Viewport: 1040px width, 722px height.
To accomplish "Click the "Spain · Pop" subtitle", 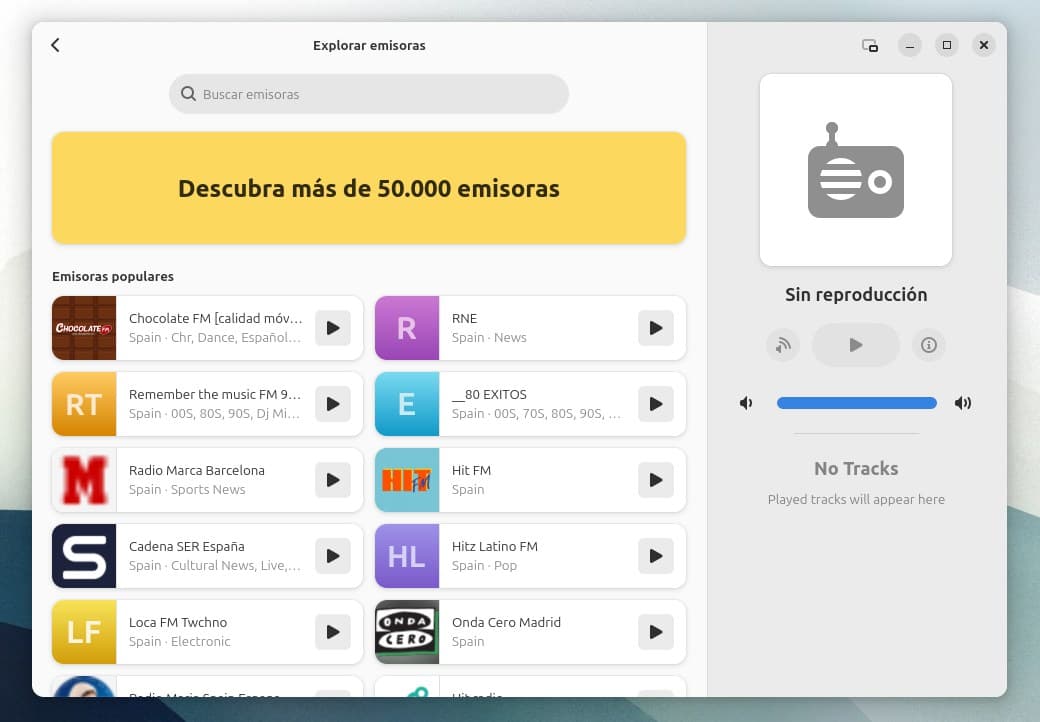I will coord(484,566).
